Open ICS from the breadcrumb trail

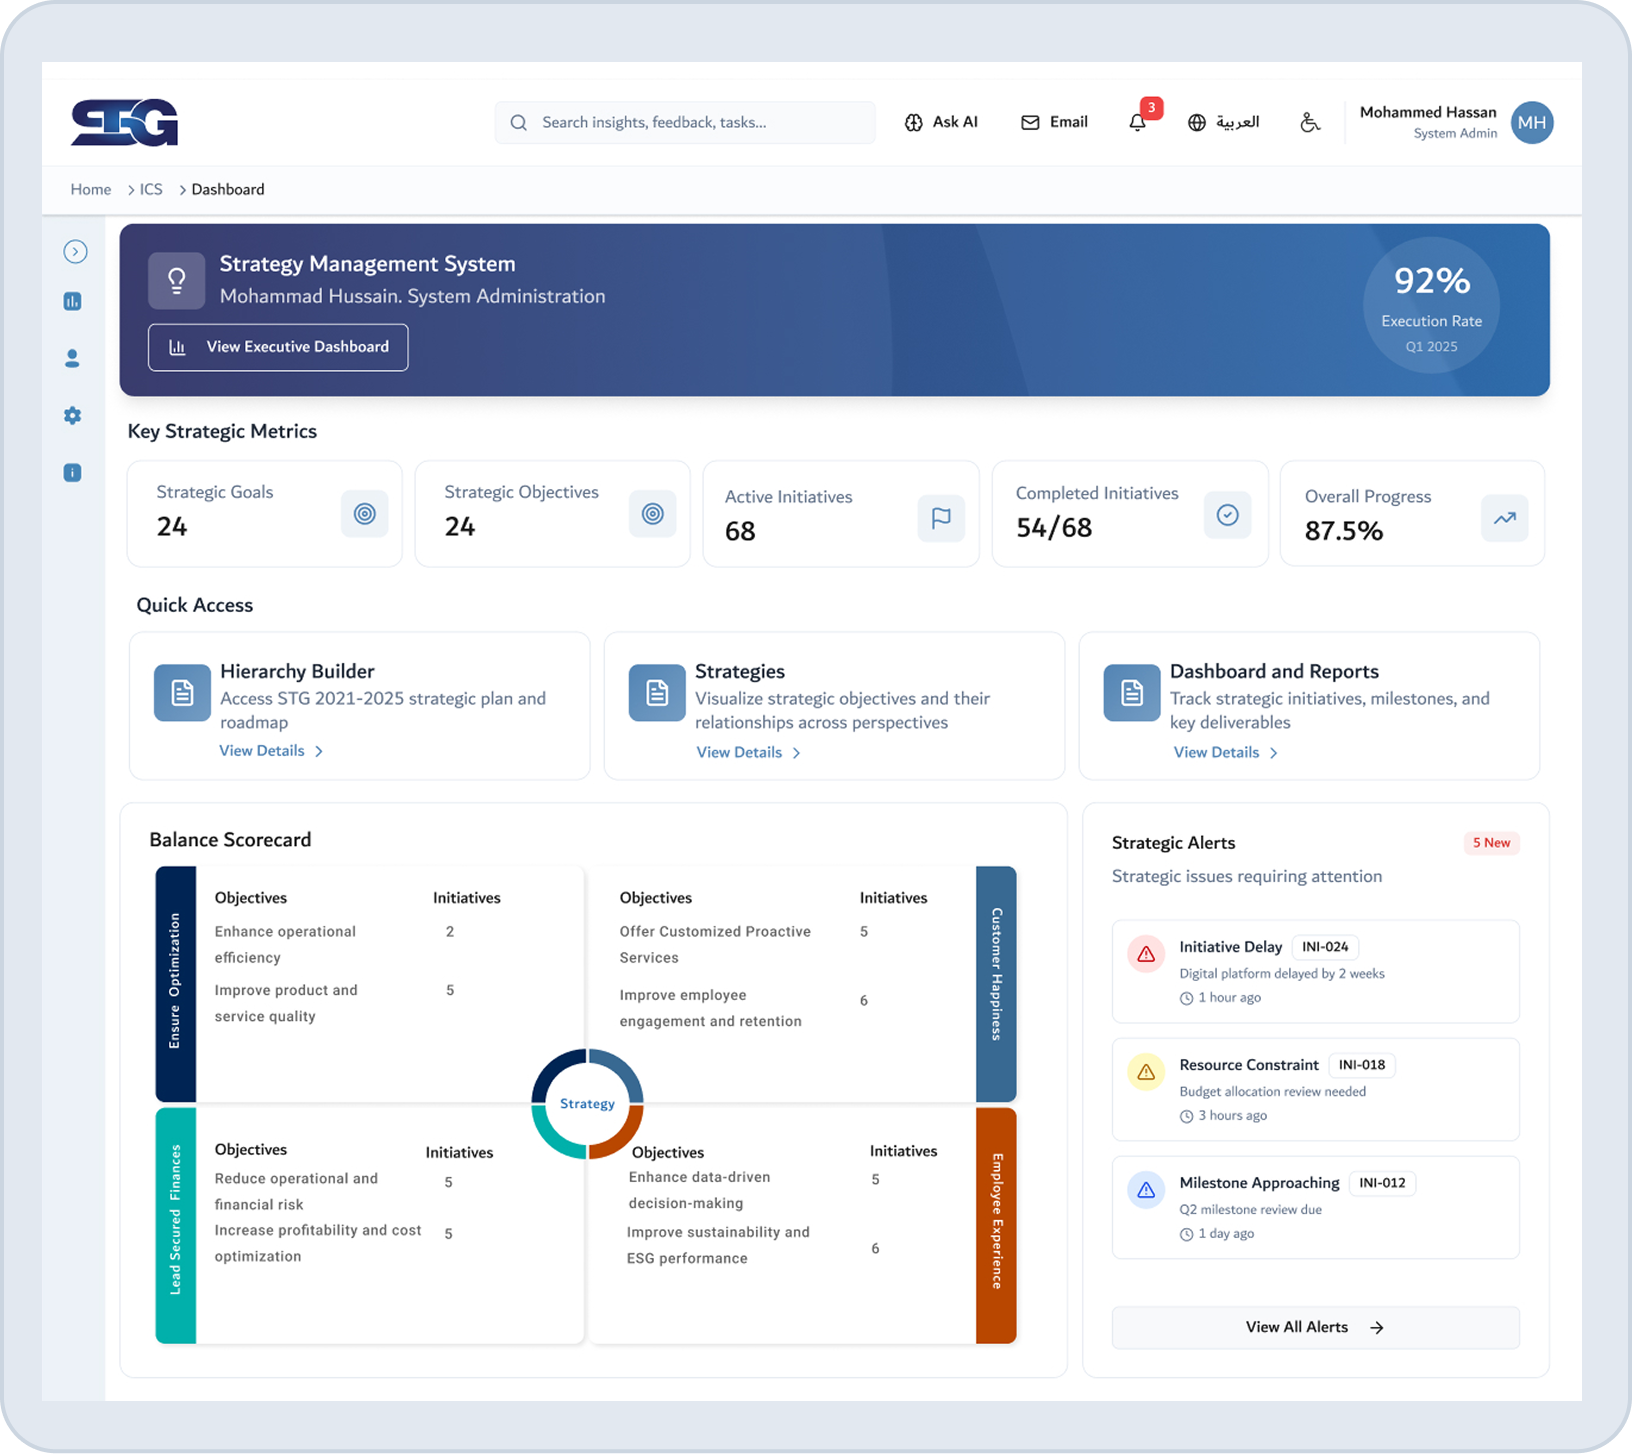(149, 189)
